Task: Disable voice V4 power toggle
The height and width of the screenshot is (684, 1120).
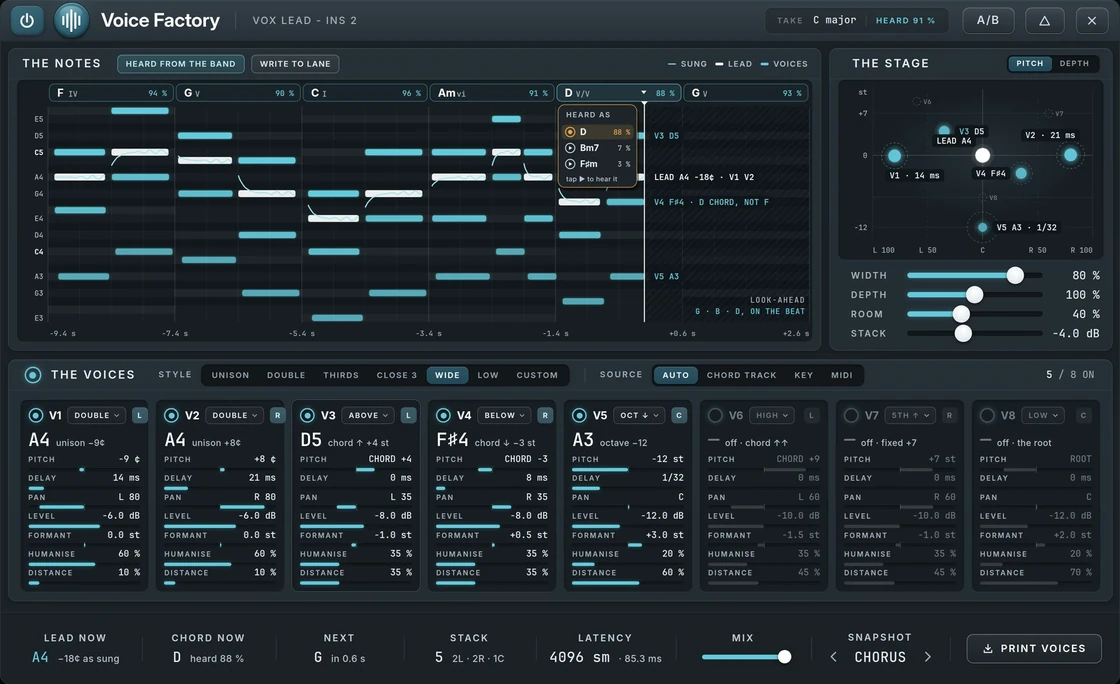Action: [x=443, y=415]
